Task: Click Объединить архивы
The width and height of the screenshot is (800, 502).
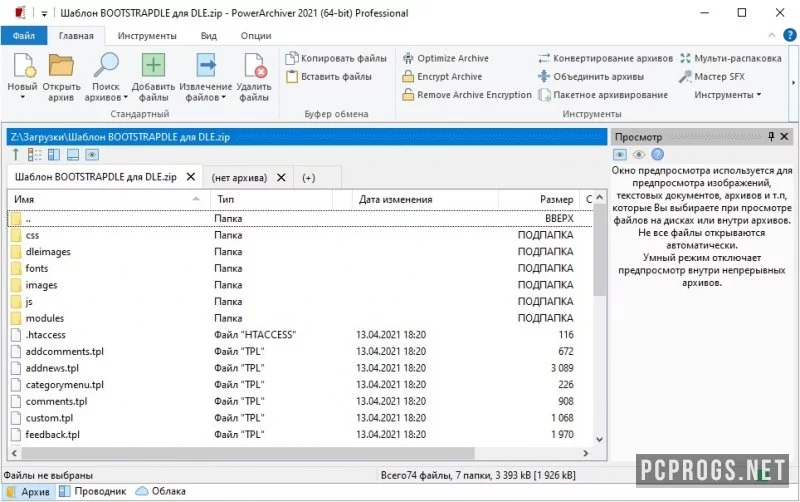Action: [x=591, y=77]
